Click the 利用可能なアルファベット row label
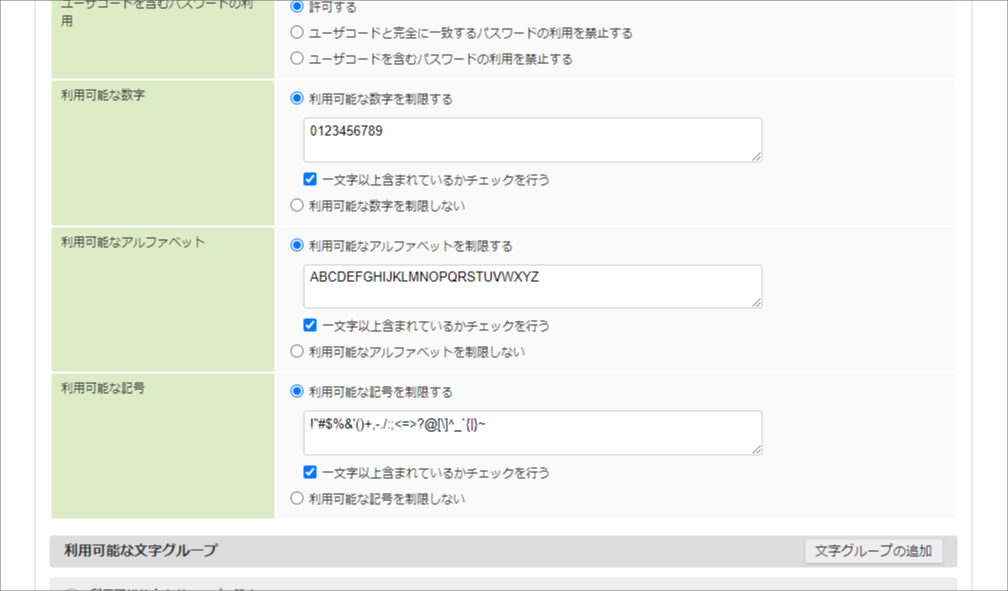 click(131, 241)
